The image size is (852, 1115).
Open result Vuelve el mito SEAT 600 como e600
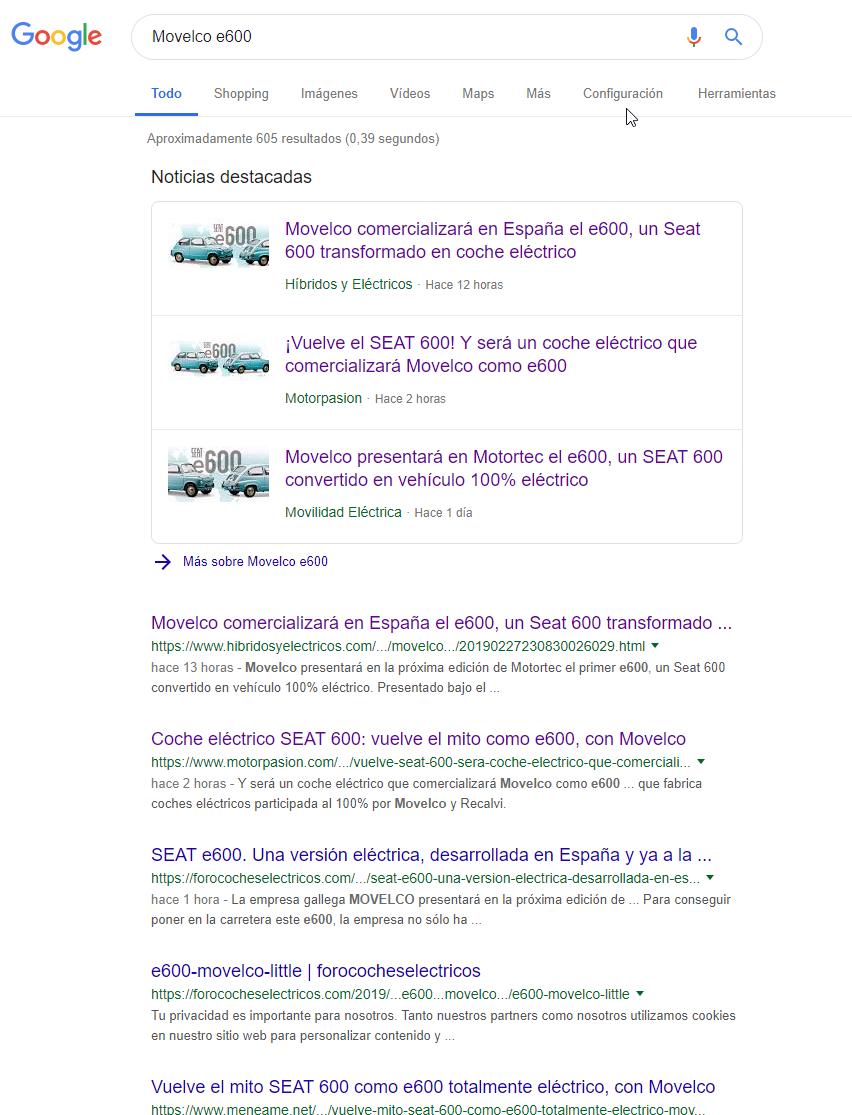[x=433, y=1087]
